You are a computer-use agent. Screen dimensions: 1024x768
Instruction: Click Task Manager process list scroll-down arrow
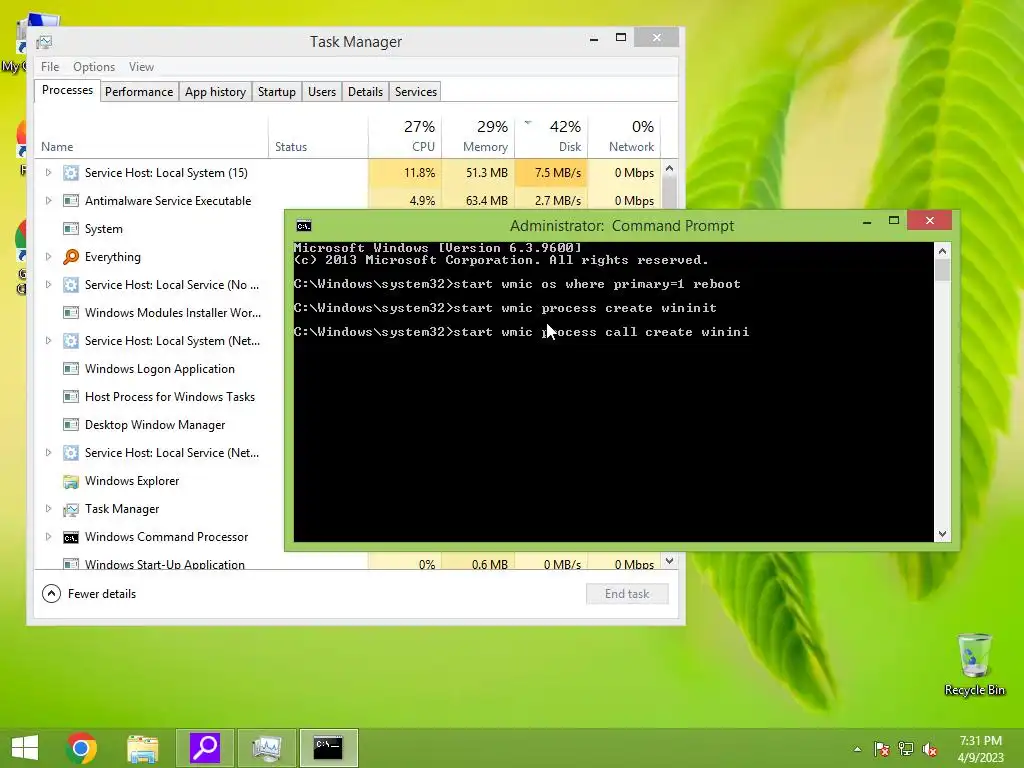(x=669, y=561)
